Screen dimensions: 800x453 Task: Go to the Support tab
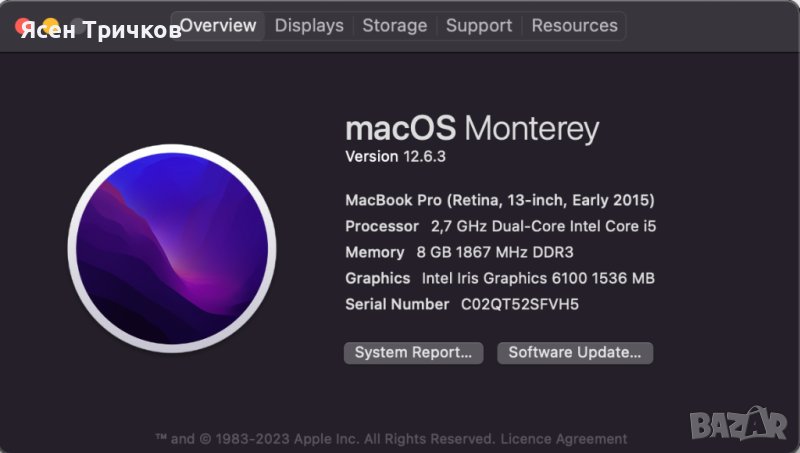[479, 25]
